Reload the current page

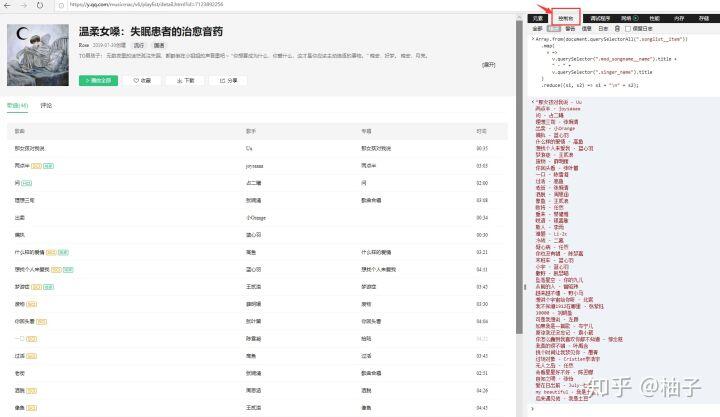click(40, 5)
